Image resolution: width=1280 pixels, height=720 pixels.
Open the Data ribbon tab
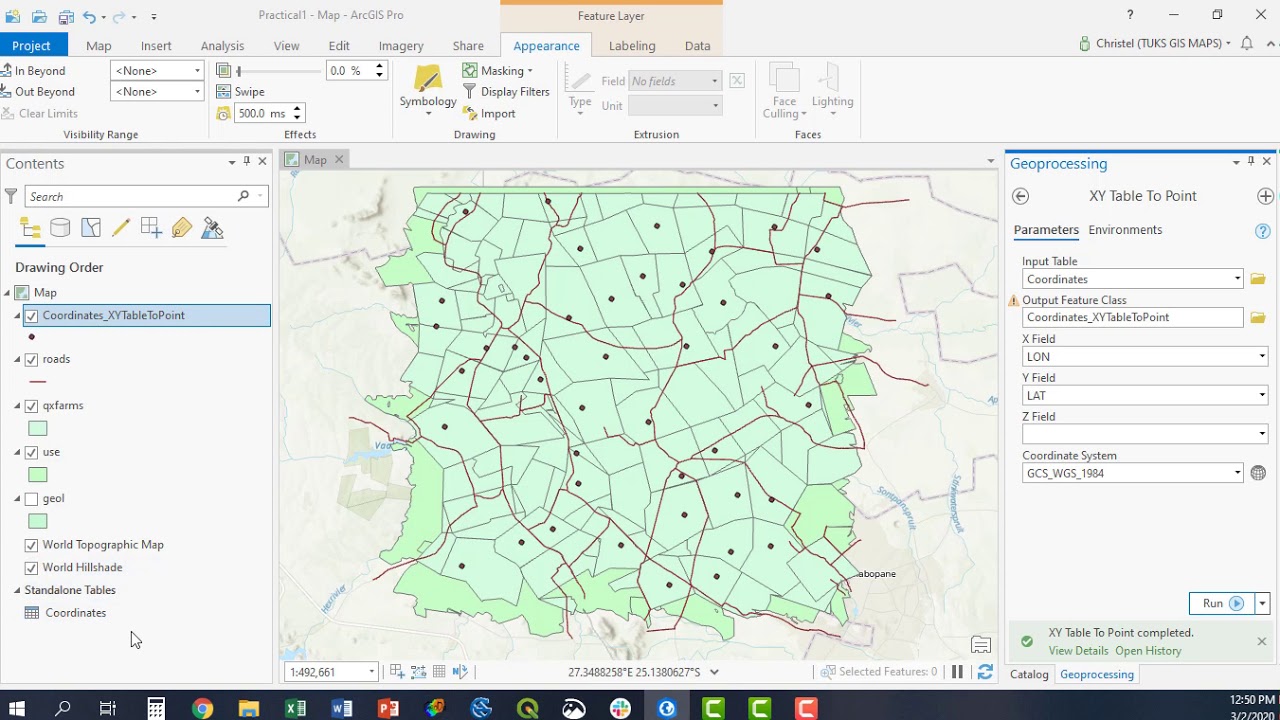[697, 45]
